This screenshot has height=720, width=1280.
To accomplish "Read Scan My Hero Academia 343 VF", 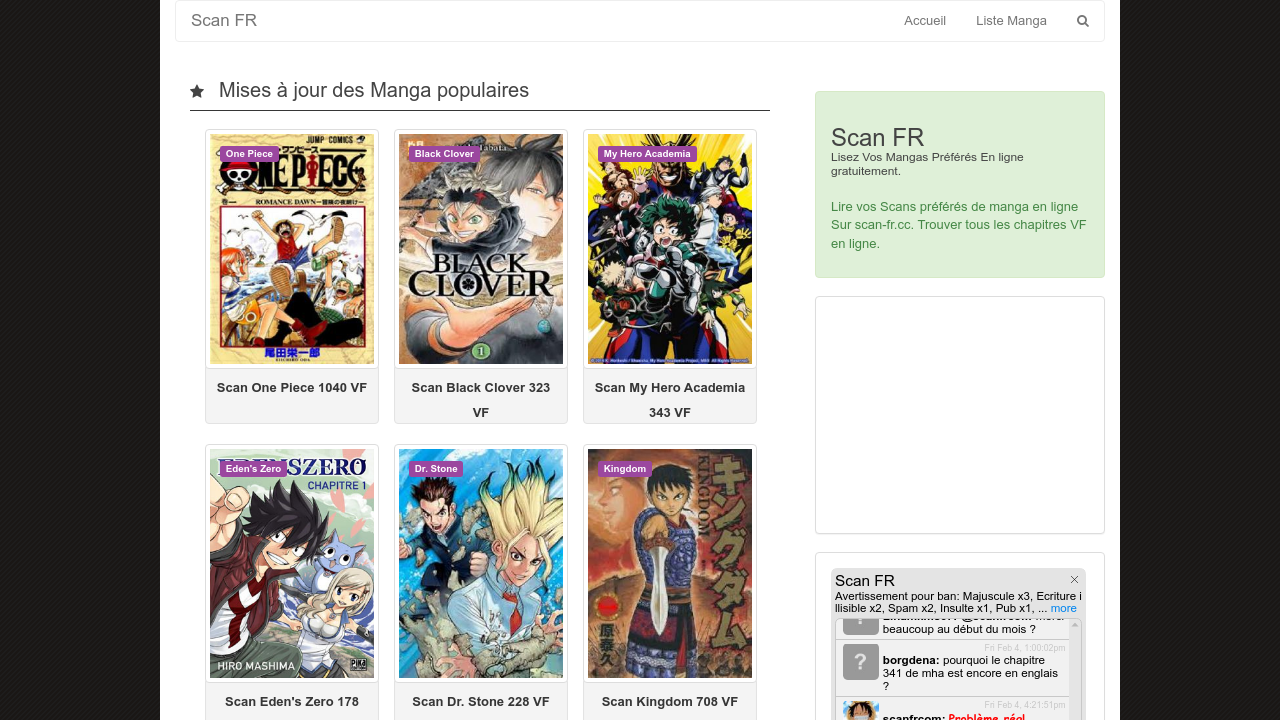I will 670,400.
